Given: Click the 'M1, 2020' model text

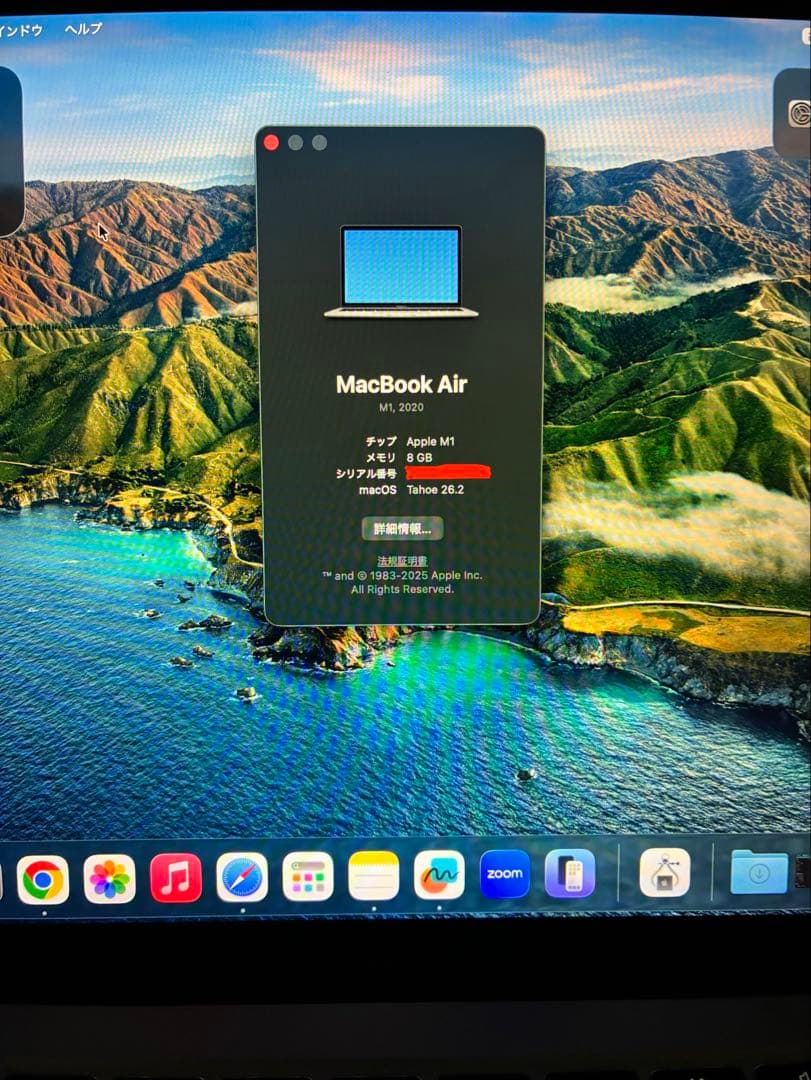Looking at the screenshot, I should [x=402, y=407].
